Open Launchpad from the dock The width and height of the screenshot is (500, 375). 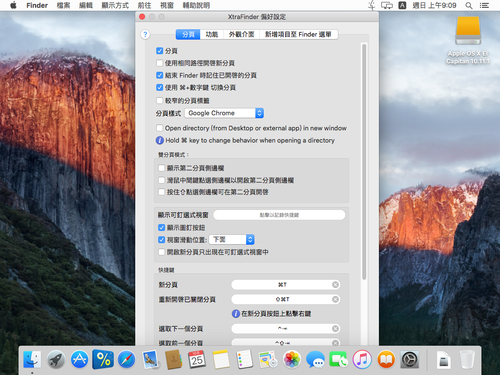[55, 360]
